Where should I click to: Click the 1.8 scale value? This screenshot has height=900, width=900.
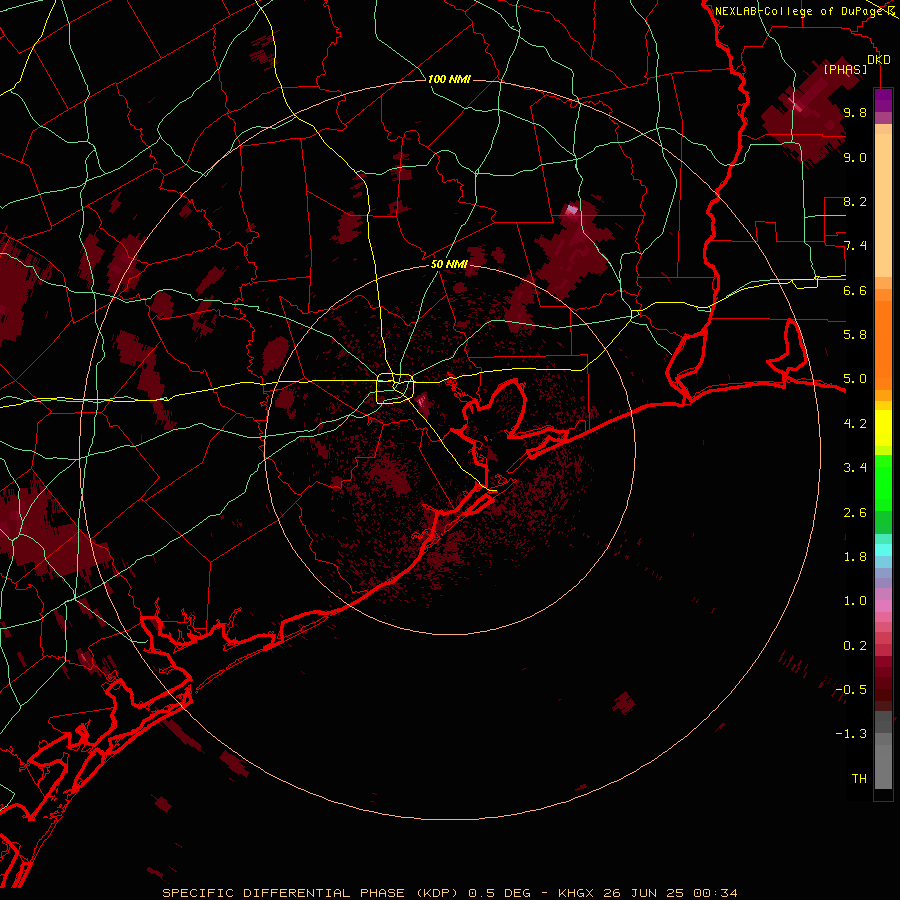point(855,556)
